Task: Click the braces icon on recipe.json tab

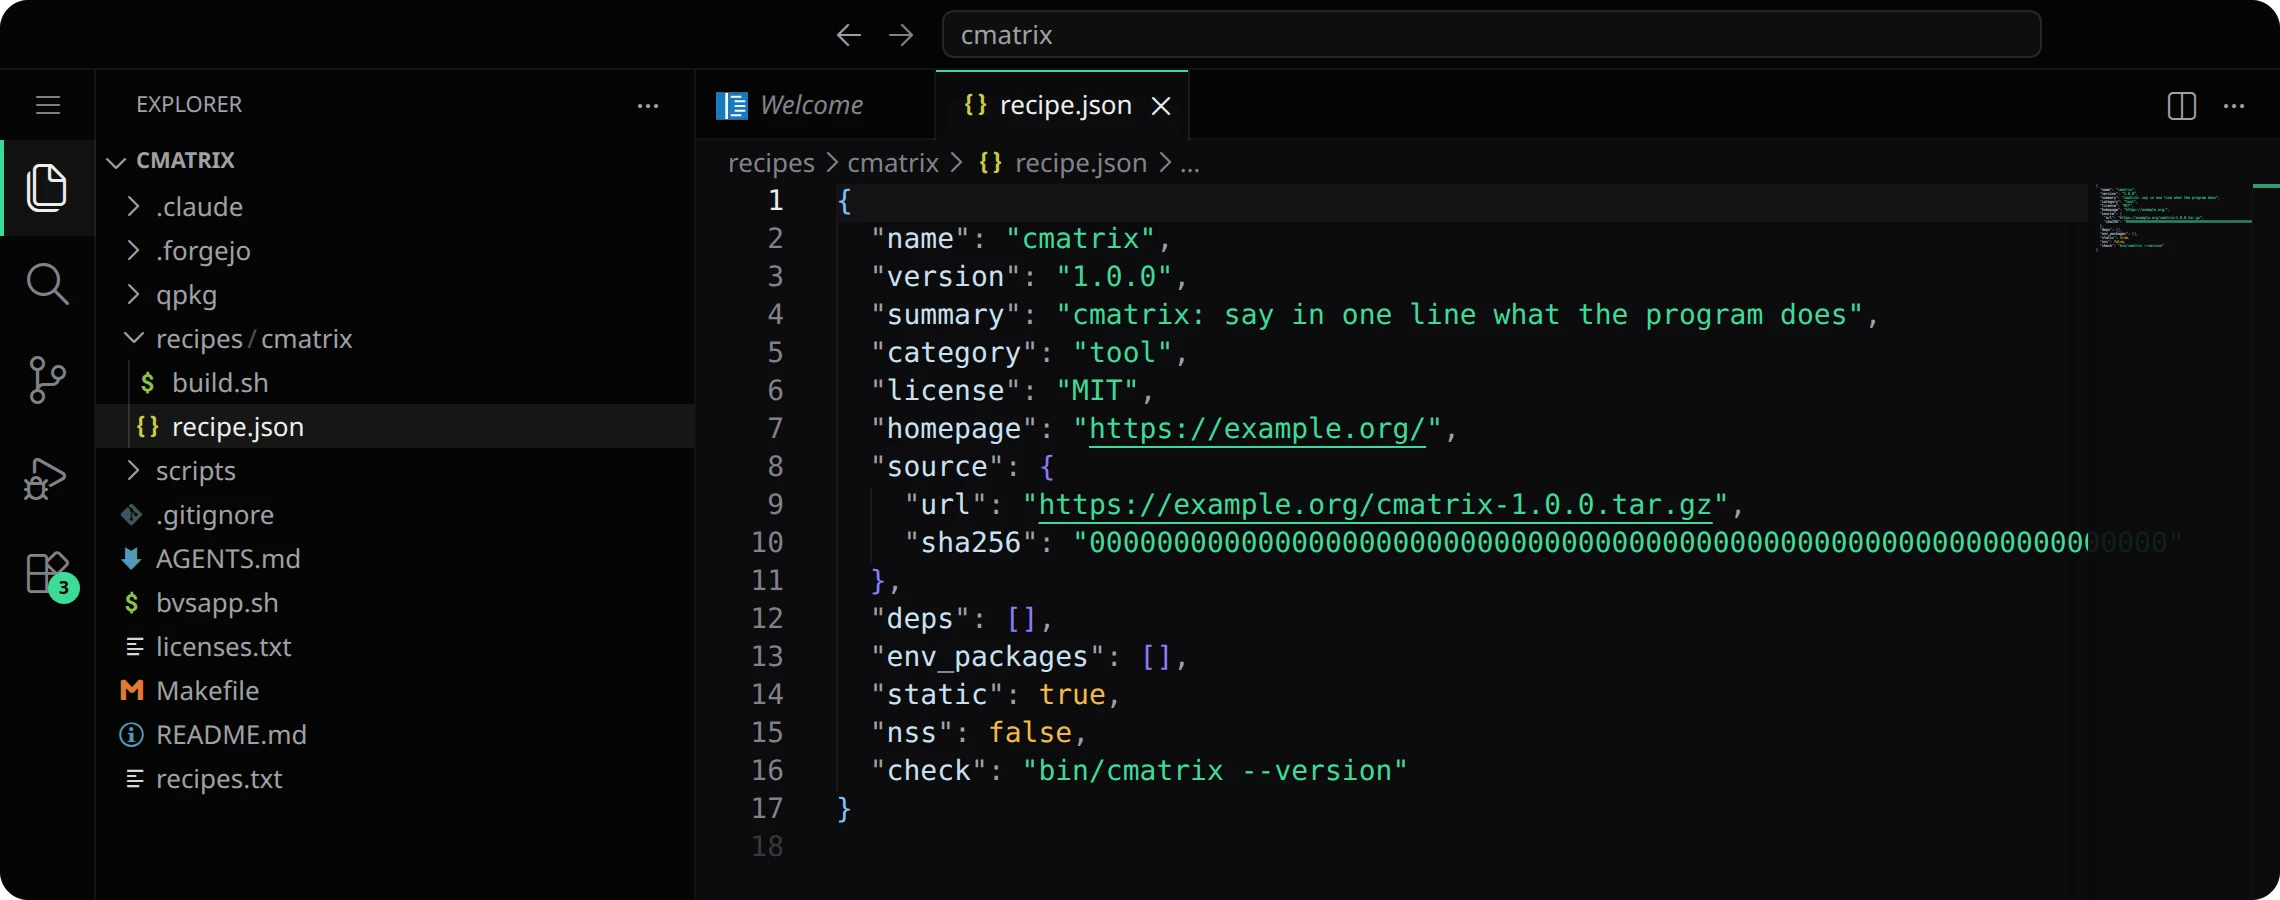Action: point(976,105)
